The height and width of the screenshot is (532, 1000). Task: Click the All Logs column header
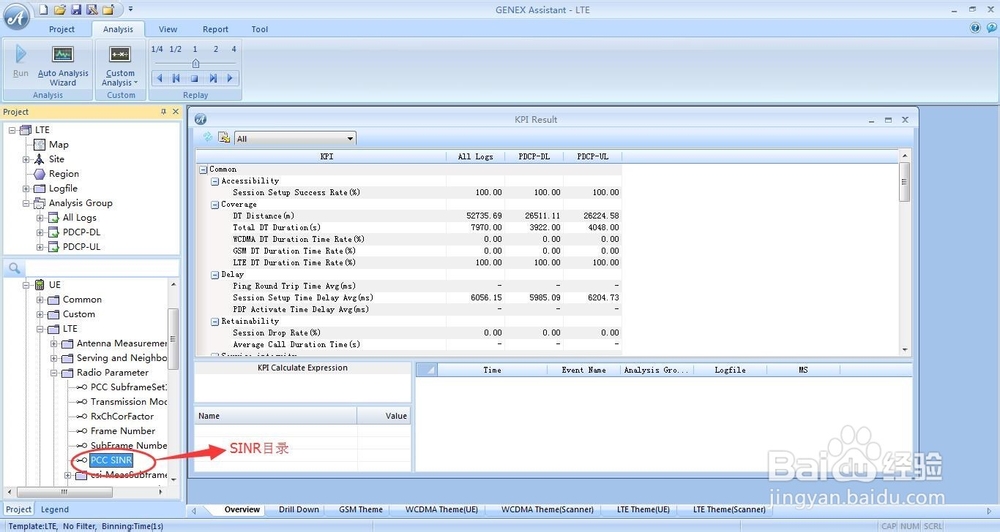(475, 157)
